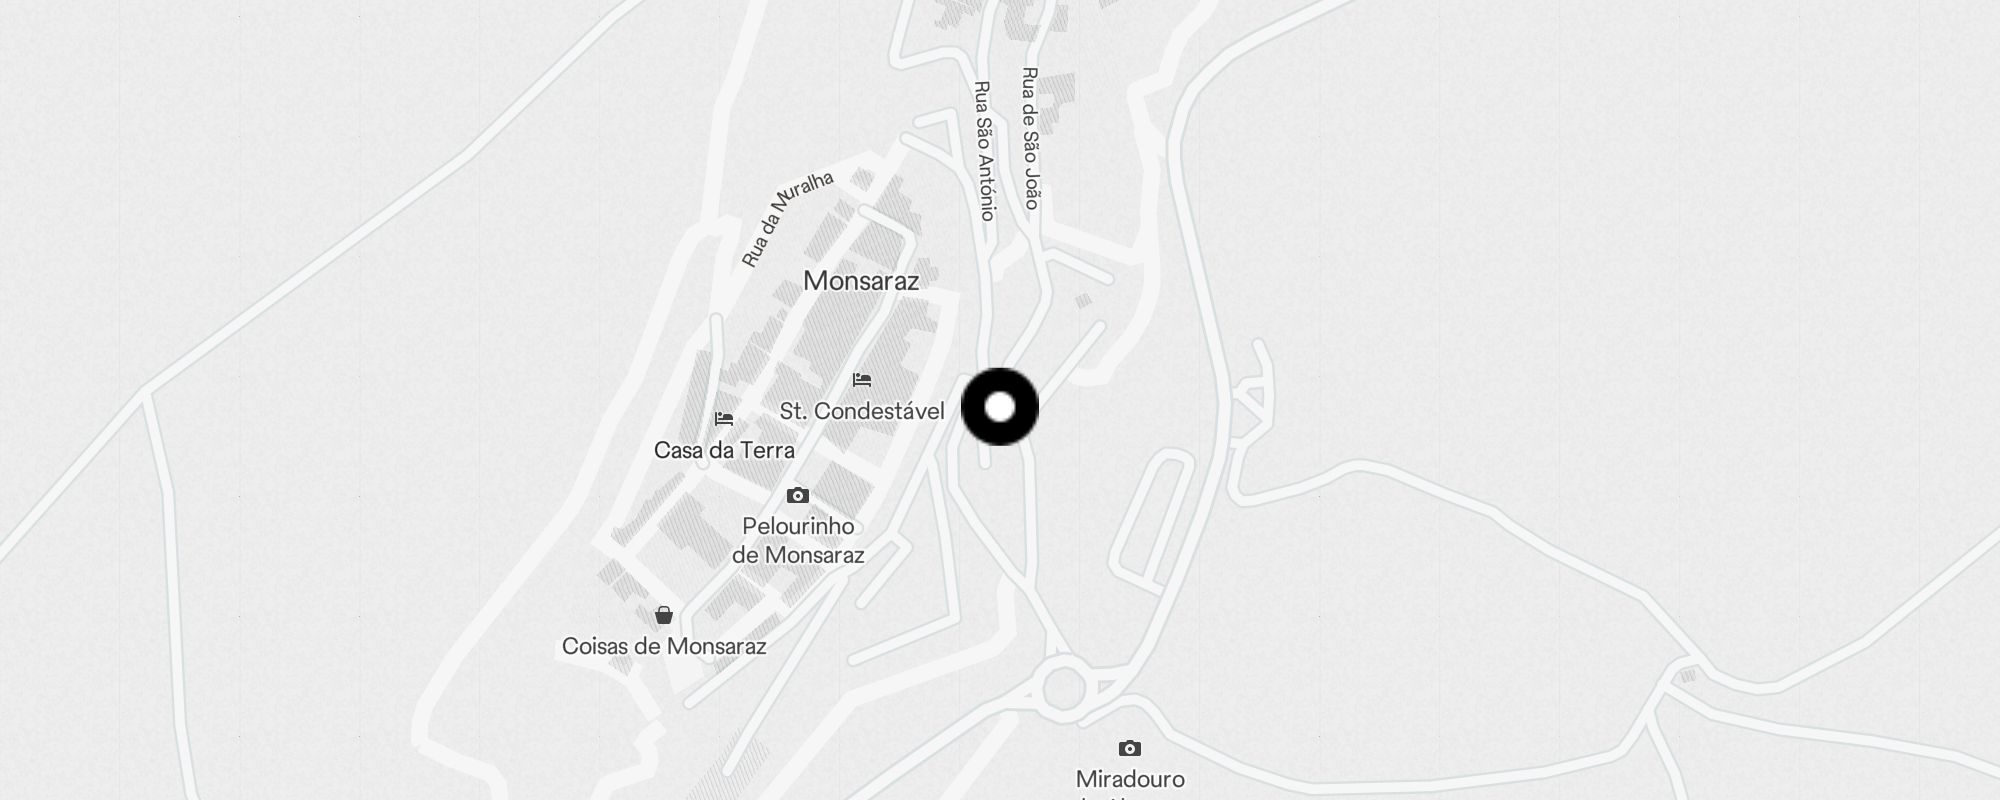Viewport: 2000px width, 800px height.
Task: Select the St. Condestável lodging bed icon
Action: pyautogui.click(x=862, y=380)
